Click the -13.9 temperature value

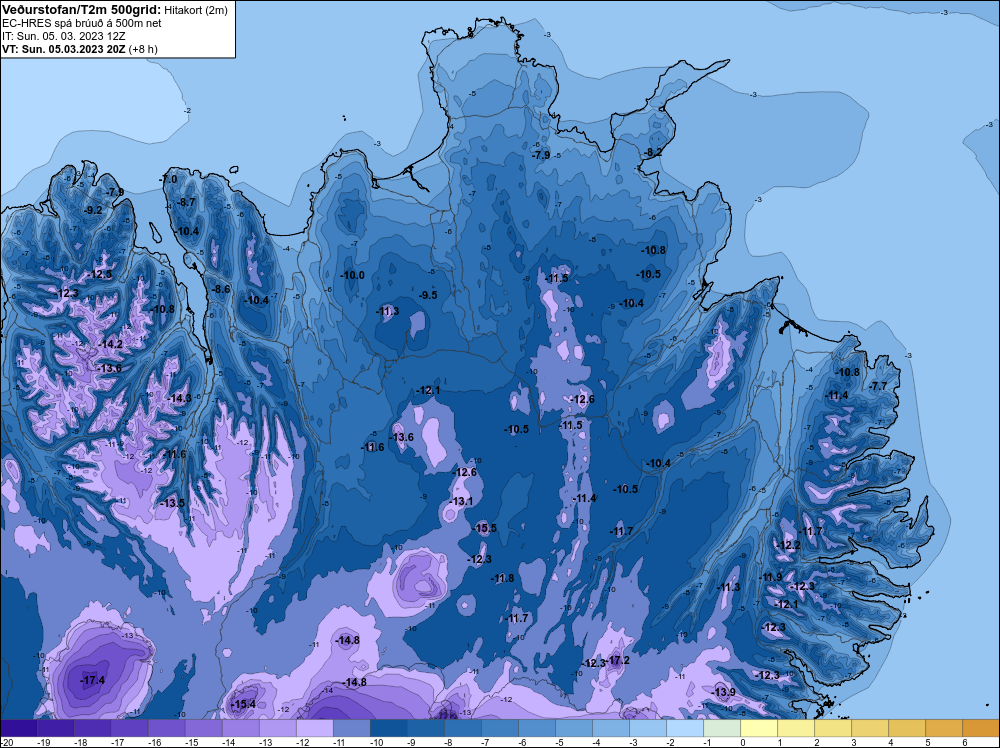pyautogui.click(x=724, y=693)
